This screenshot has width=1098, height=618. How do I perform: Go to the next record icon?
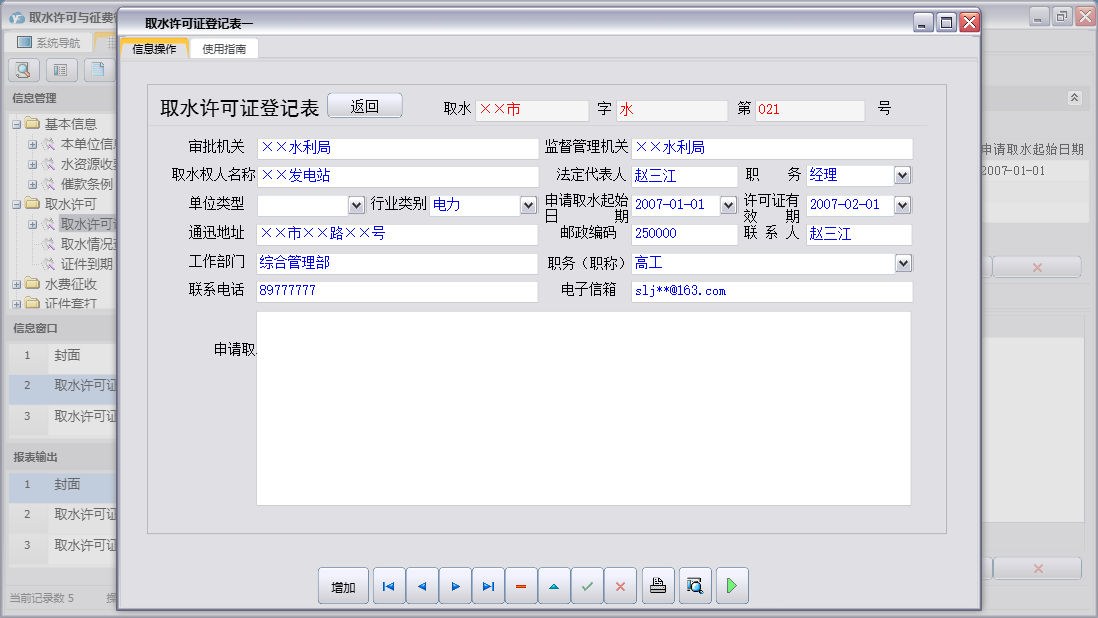[x=455, y=586]
